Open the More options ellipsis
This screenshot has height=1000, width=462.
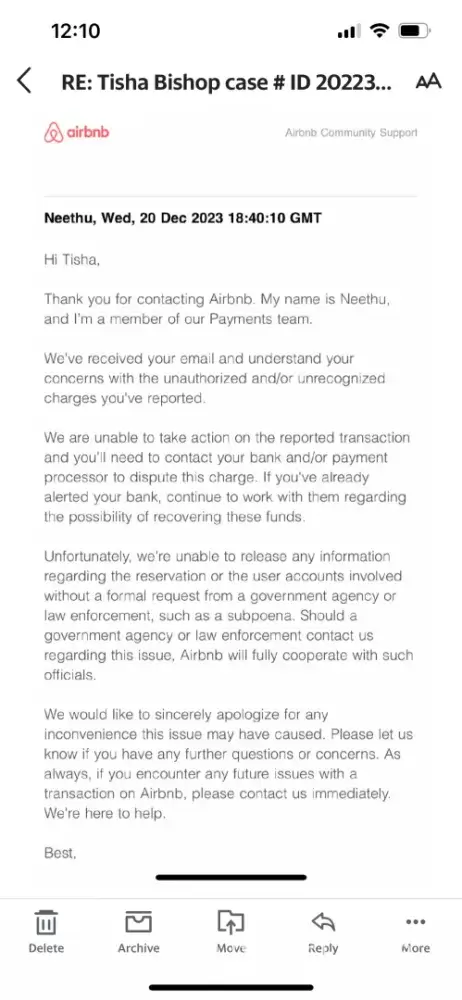(415, 921)
